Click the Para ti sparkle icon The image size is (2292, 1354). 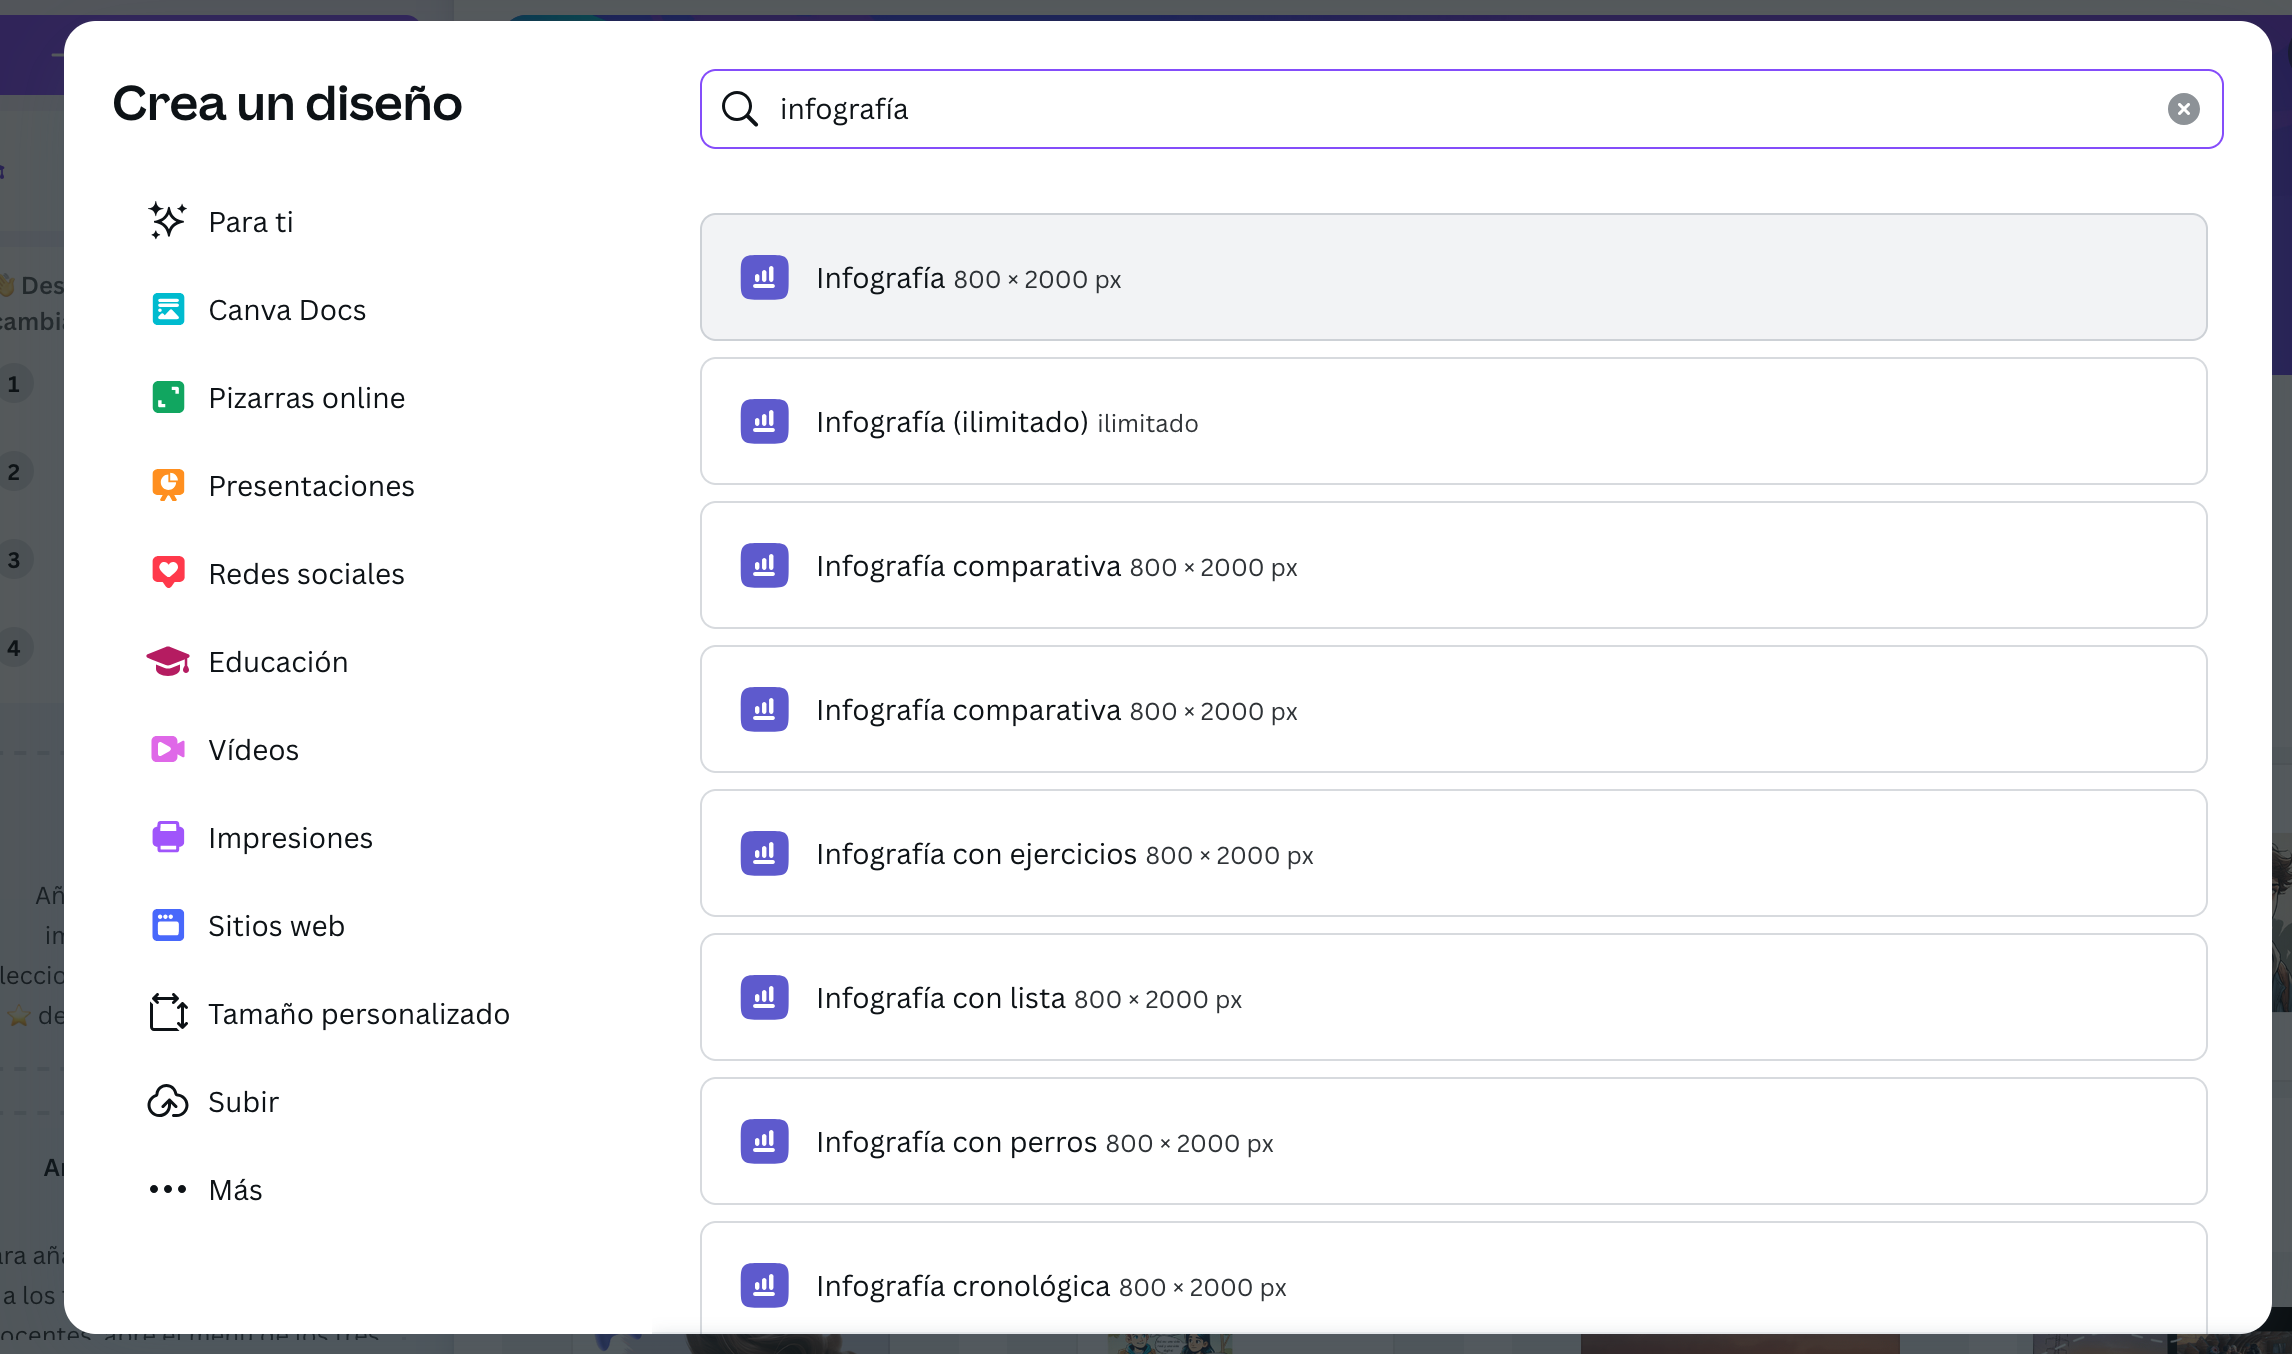(167, 221)
